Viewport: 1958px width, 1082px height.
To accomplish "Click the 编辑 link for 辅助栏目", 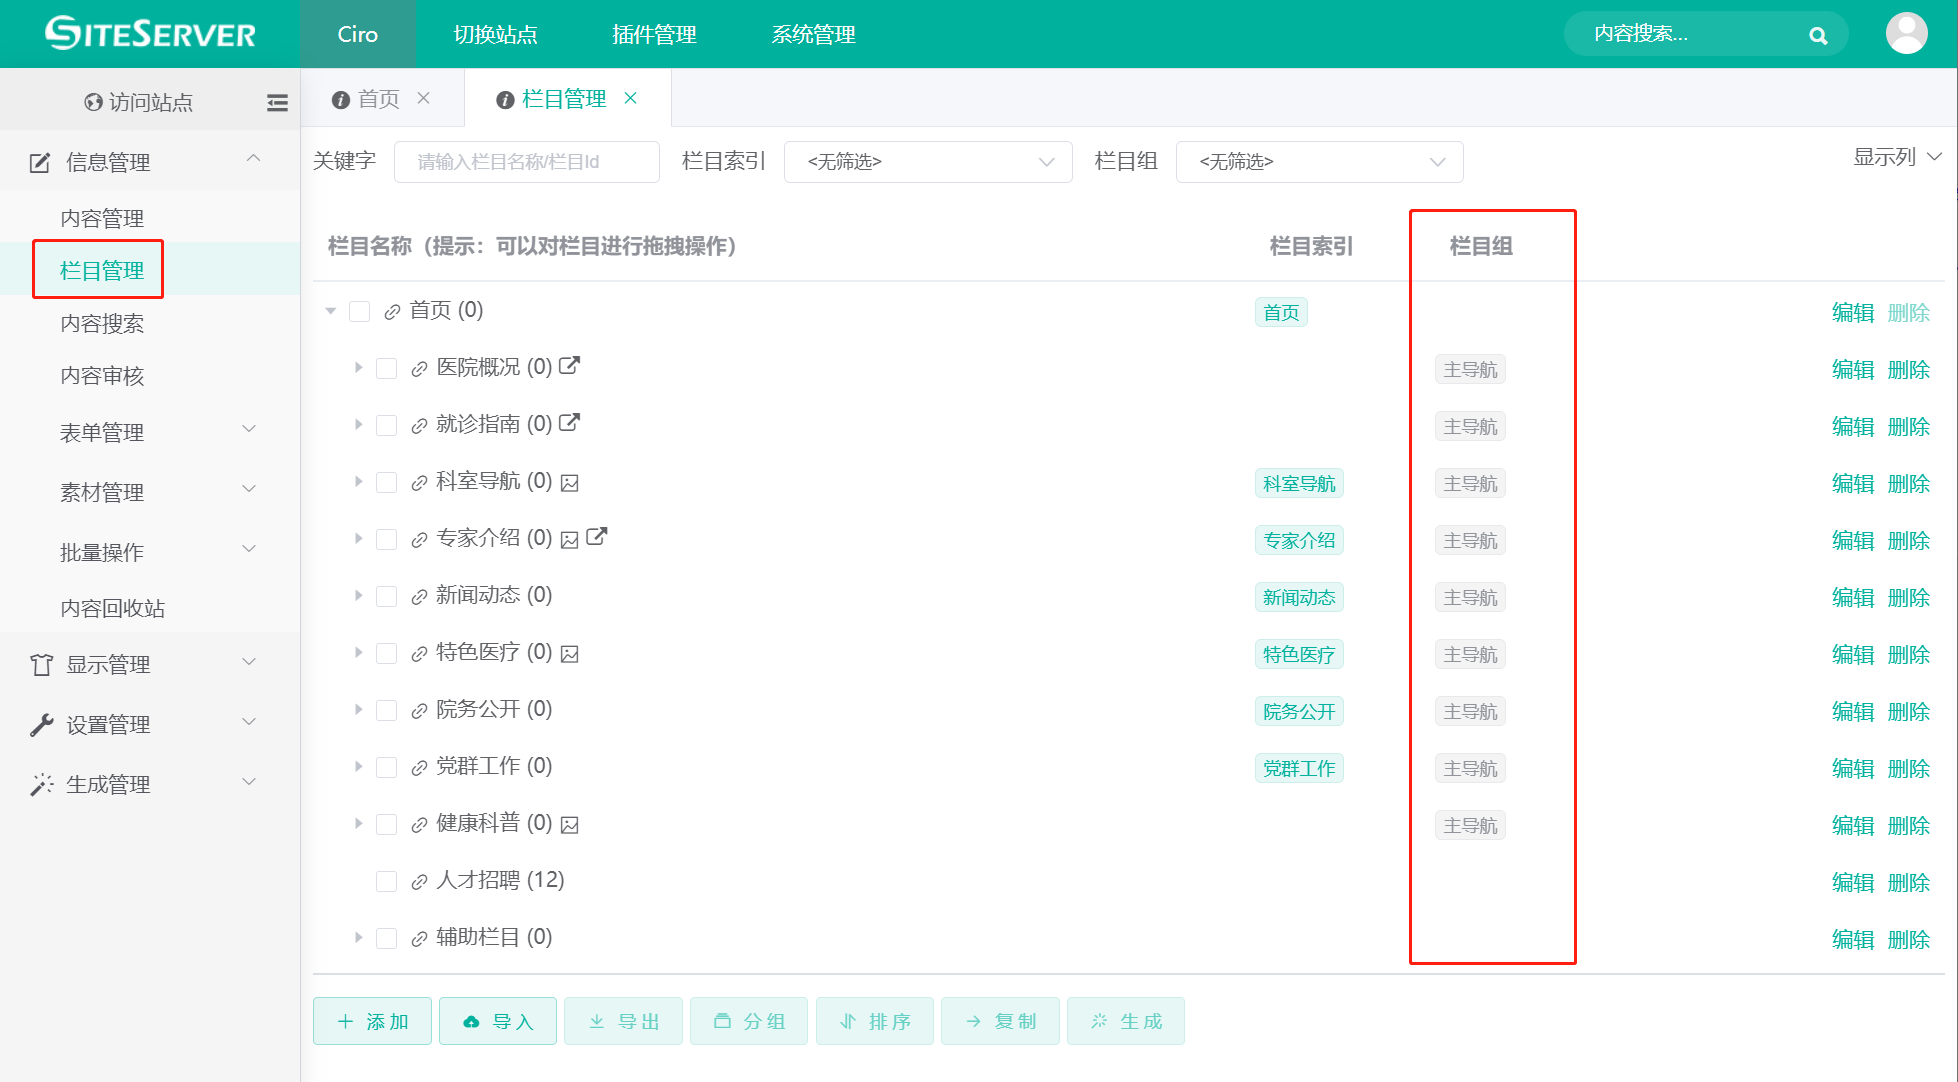I will (x=1852, y=939).
